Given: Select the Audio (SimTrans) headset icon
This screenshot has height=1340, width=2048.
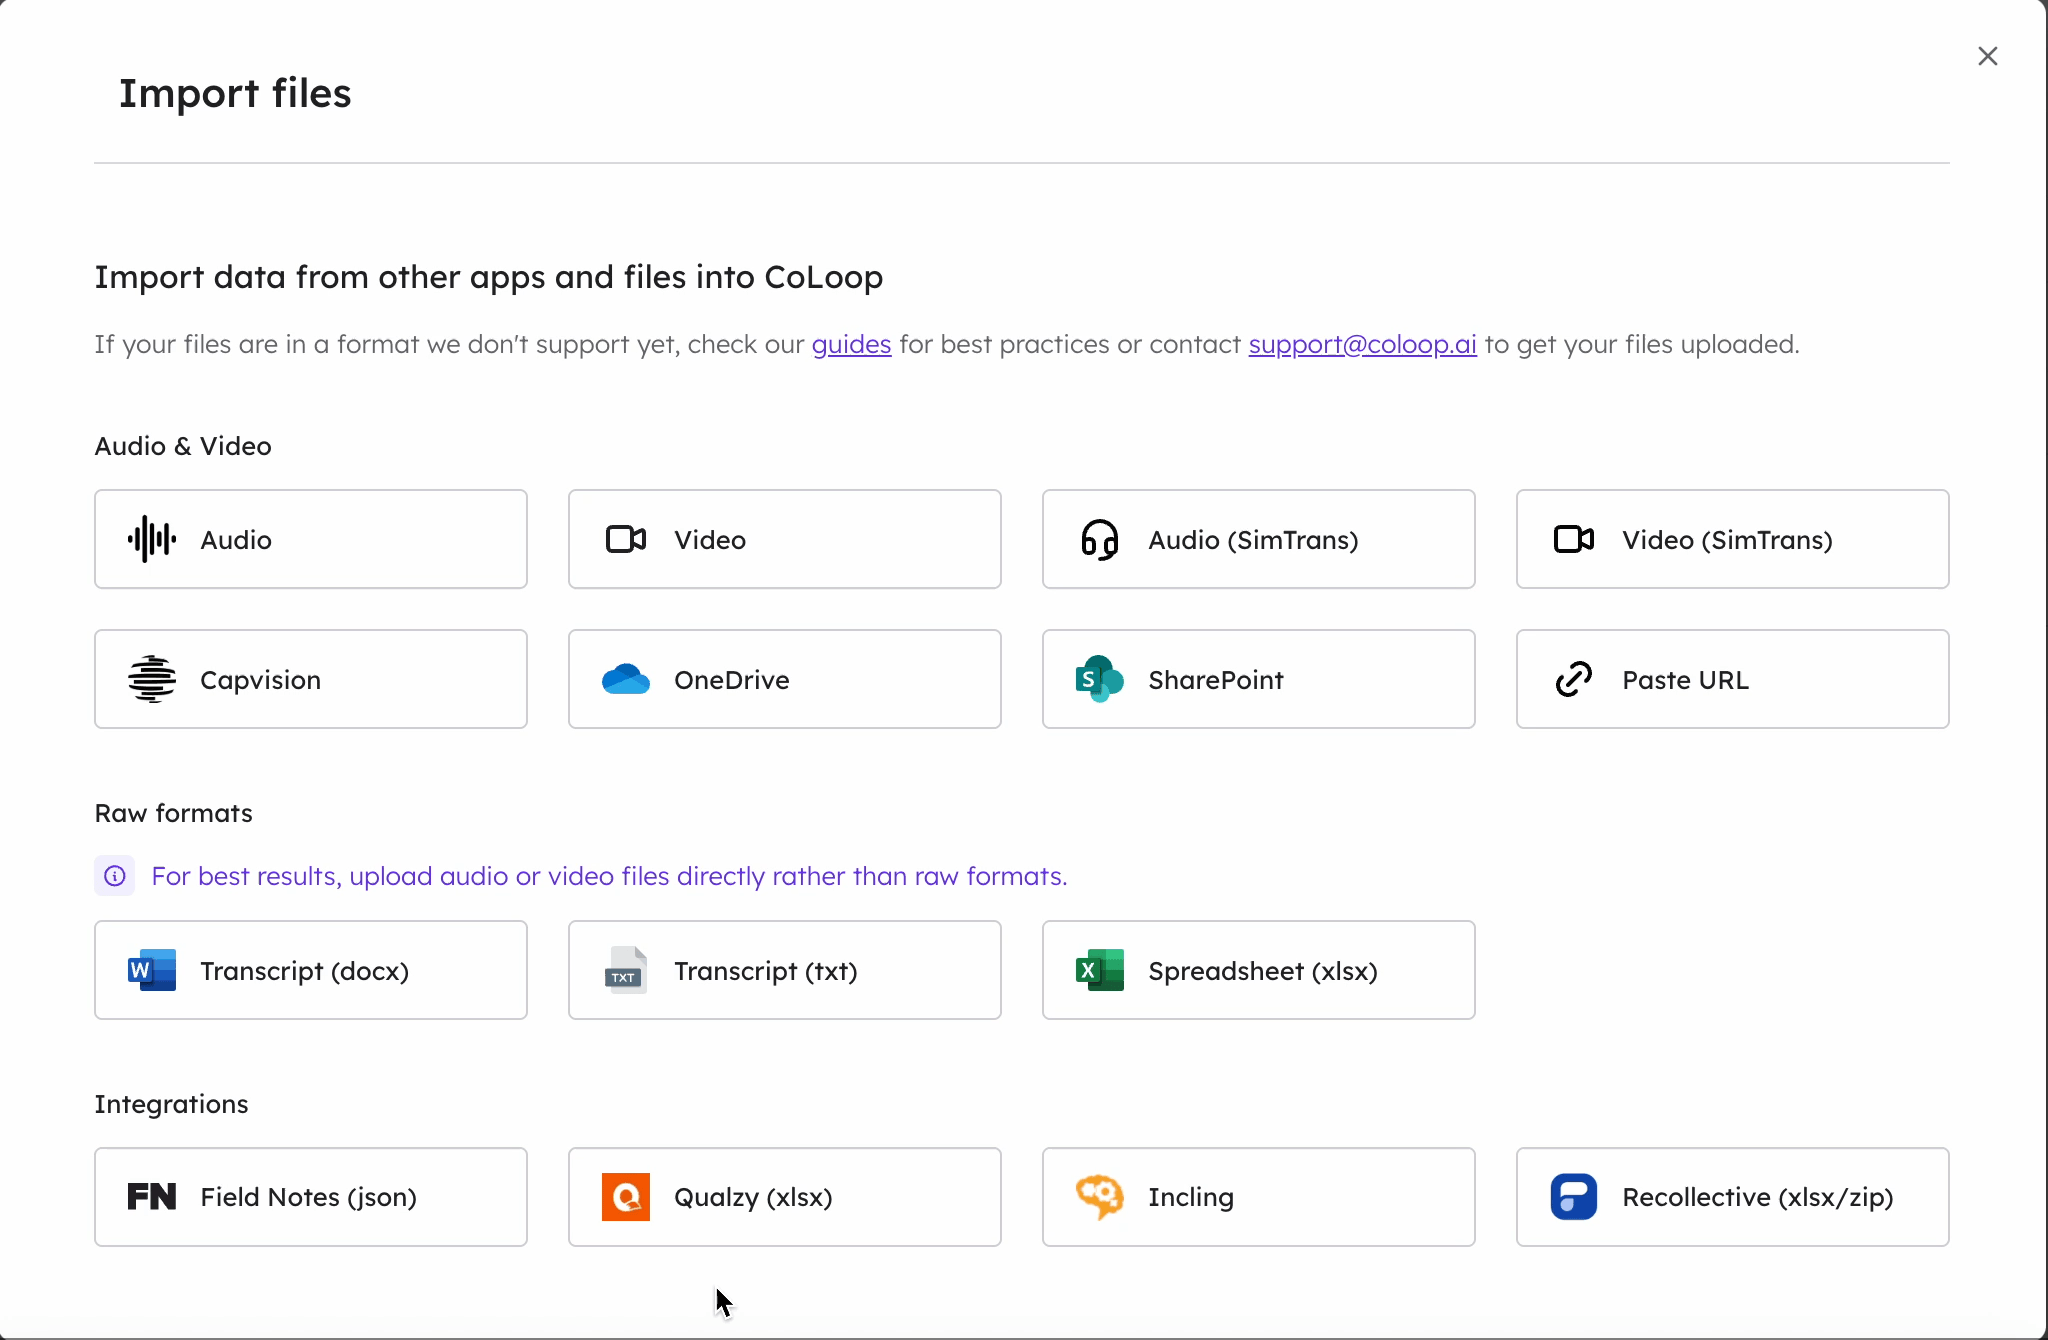Looking at the screenshot, I should pos(1099,539).
